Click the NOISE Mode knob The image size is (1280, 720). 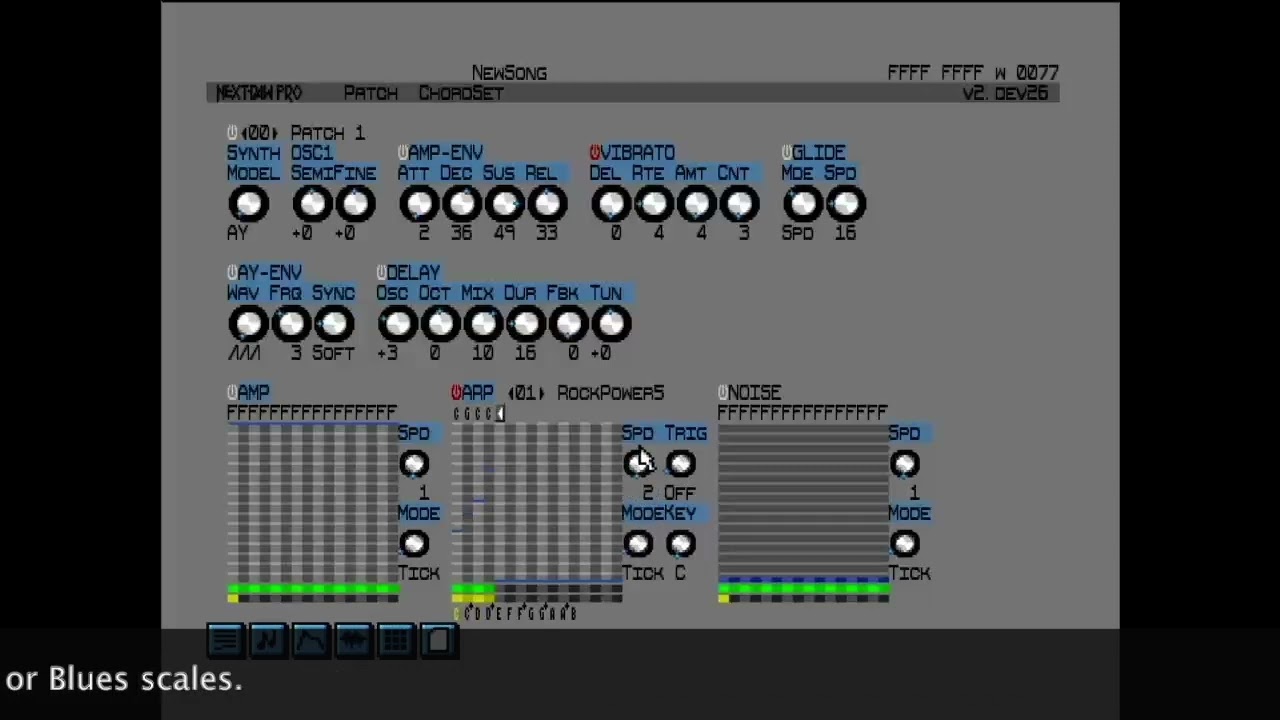coord(905,544)
